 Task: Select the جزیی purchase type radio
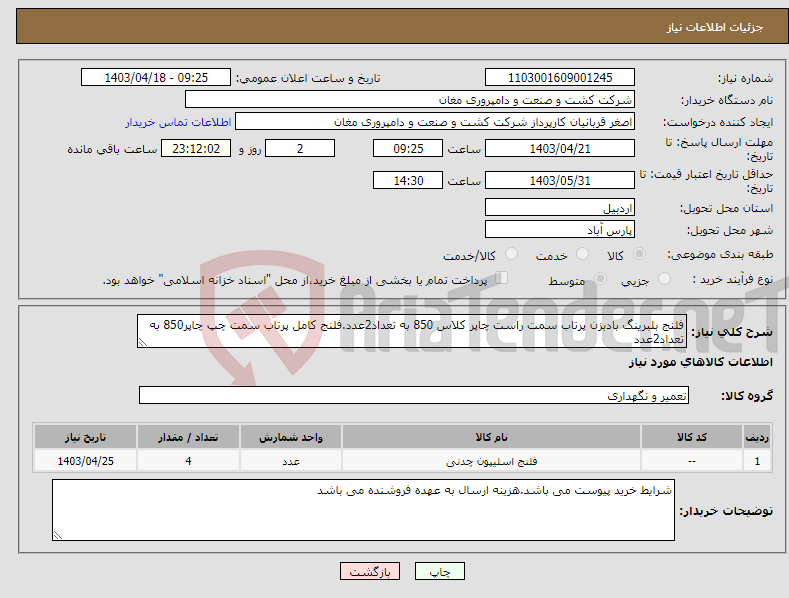coord(664,278)
